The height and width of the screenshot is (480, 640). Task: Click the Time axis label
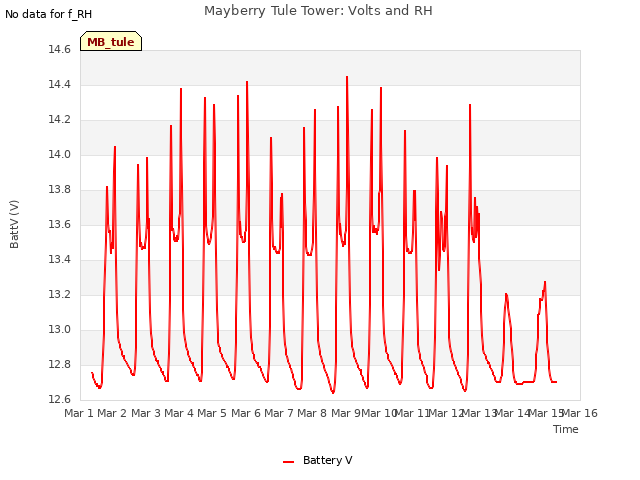566,429
